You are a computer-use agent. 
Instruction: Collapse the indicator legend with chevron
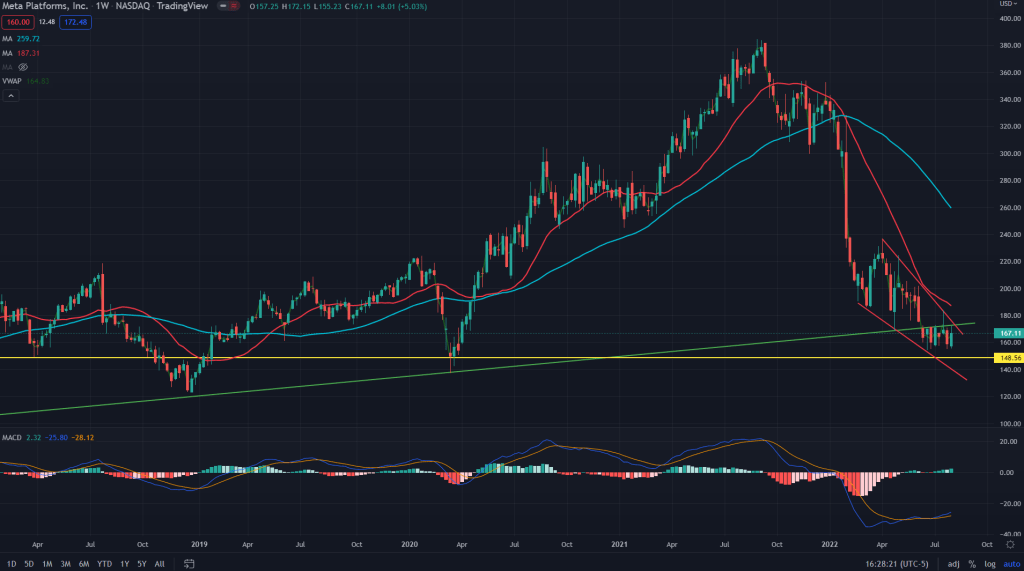click(x=11, y=95)
